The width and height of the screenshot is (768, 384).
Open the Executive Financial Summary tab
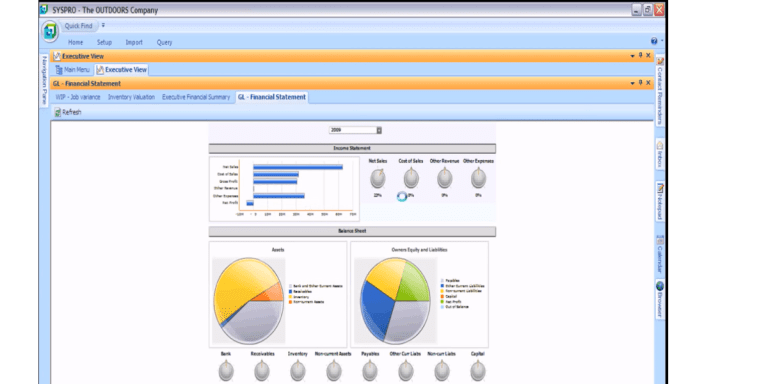point(196,97)
